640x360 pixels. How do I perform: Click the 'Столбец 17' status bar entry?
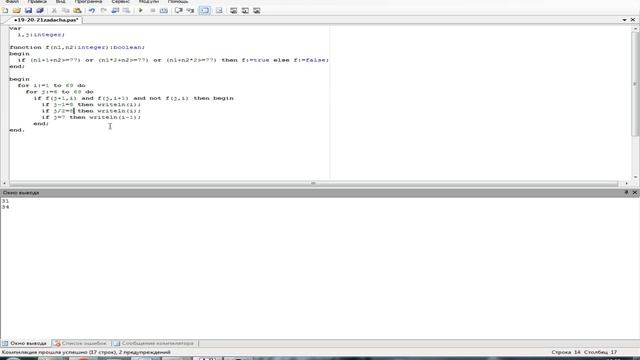tap(600, 352)
